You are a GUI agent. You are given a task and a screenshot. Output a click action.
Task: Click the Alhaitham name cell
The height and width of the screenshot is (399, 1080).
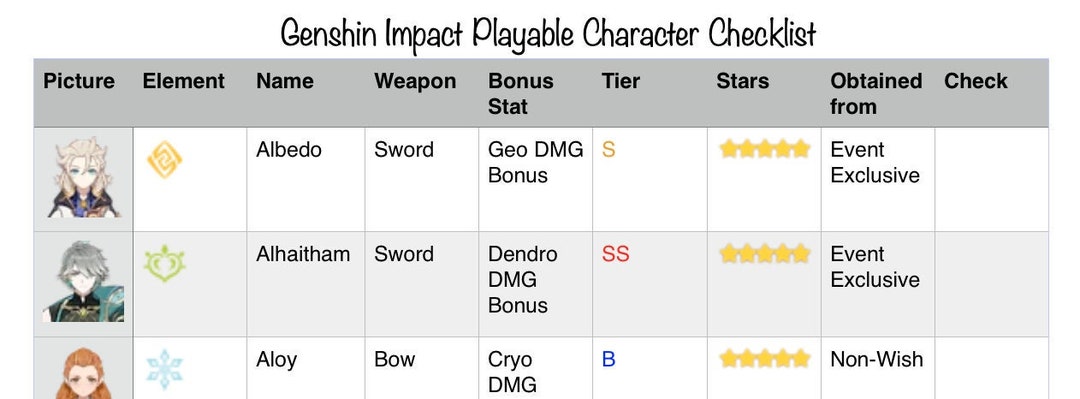pos(306,284)
